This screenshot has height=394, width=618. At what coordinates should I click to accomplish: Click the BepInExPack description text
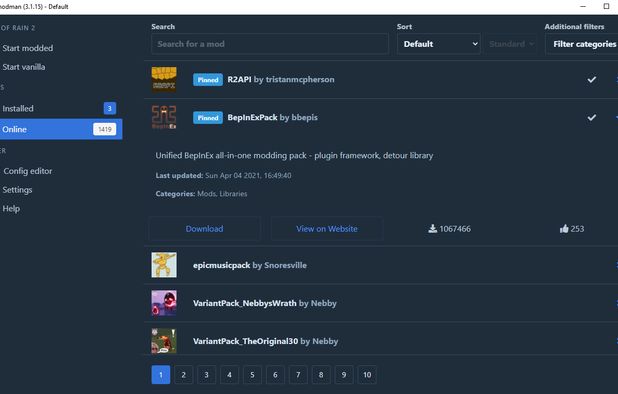coord(294,155)
